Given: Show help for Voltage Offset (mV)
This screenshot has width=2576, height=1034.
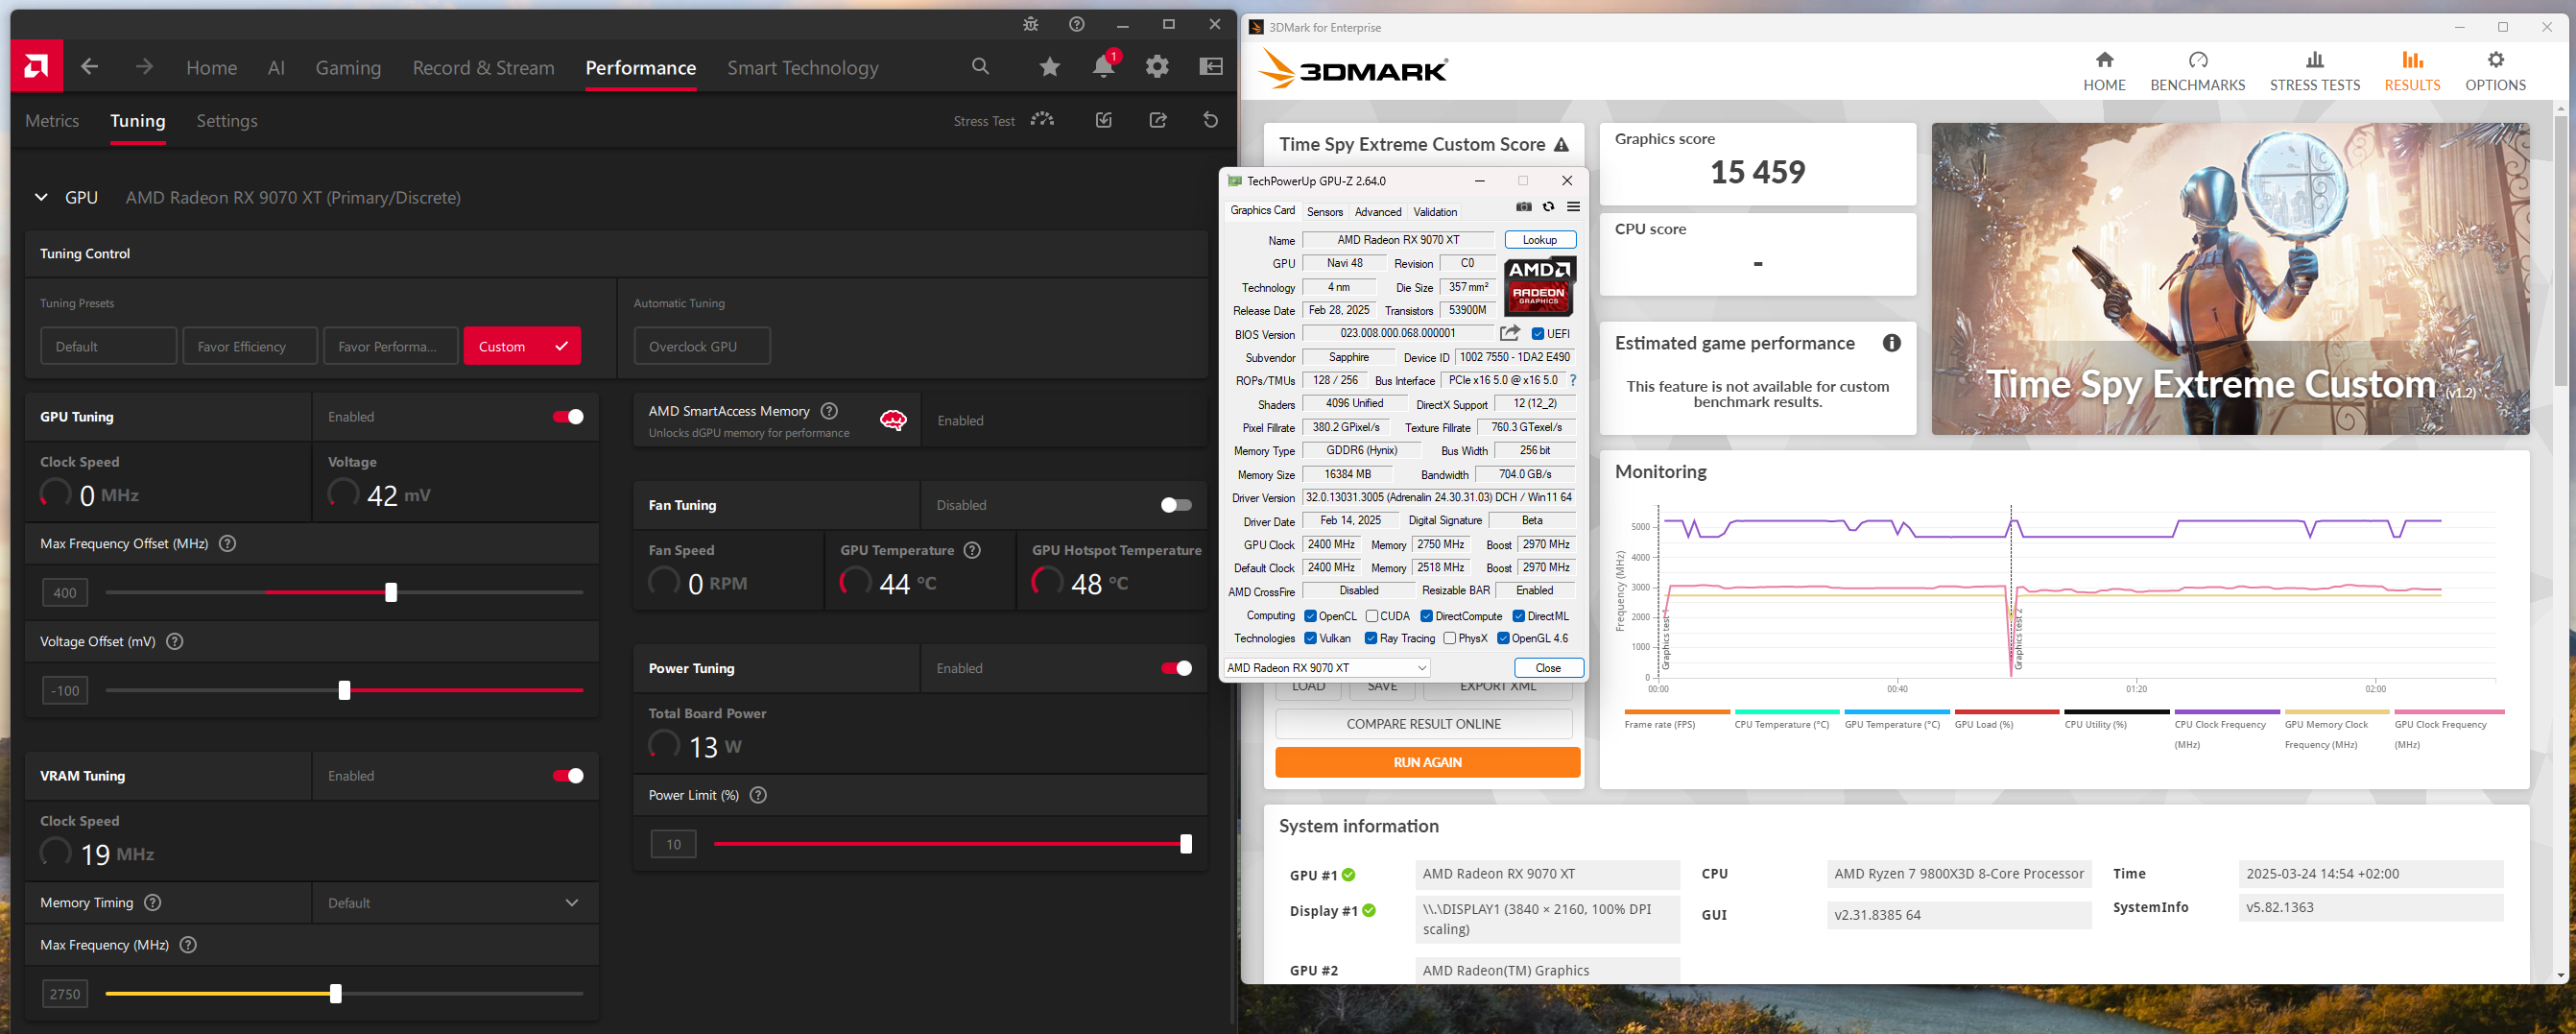Looking at the screenshot, I should click(x=174, y=642).
